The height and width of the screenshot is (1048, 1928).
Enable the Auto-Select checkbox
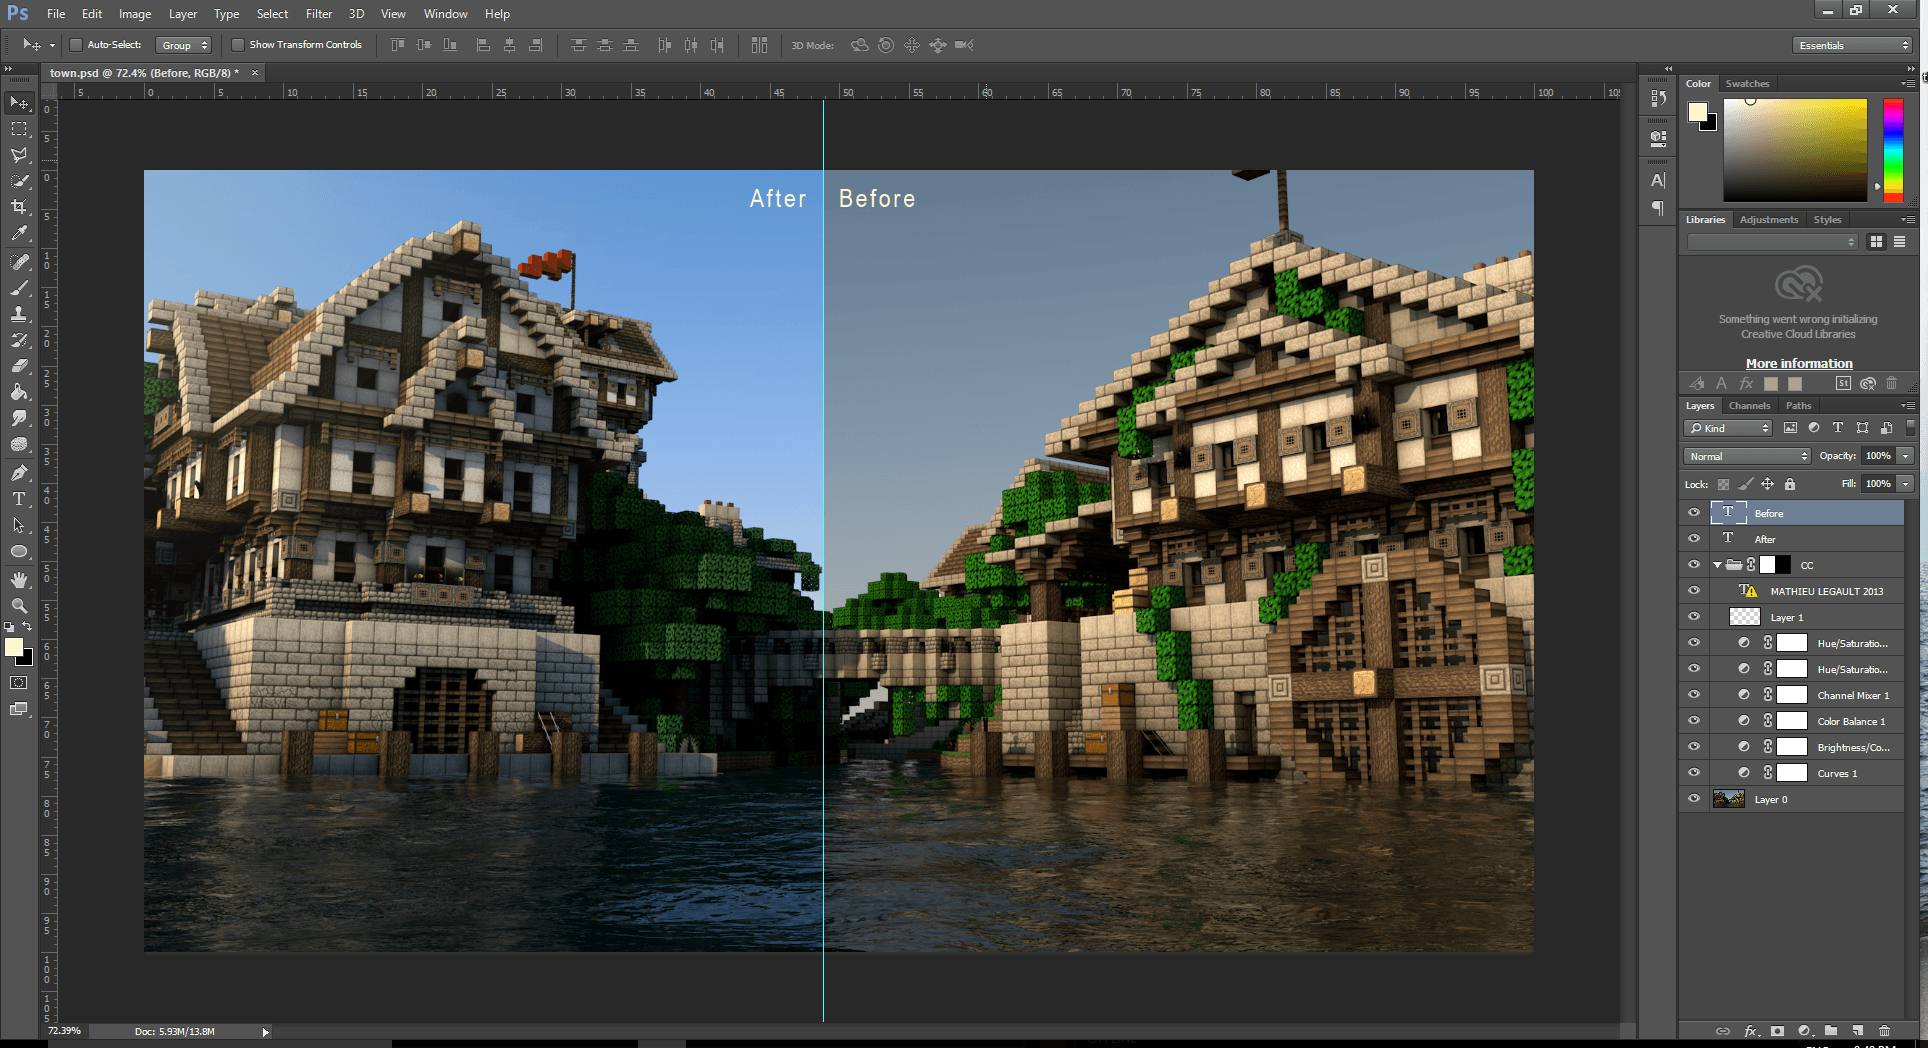point(76,45)
